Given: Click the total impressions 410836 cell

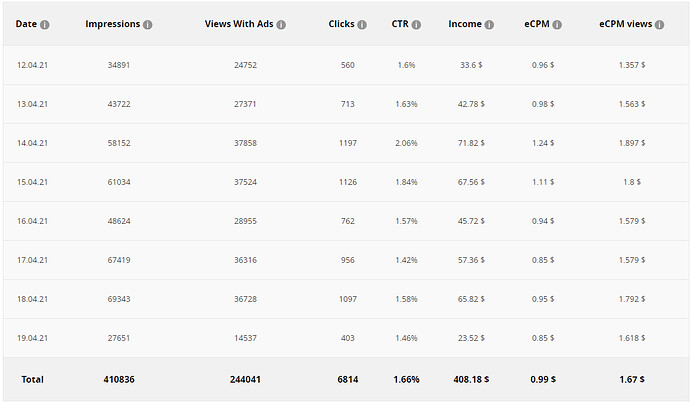Looking at the screenshot, I should coord(120,380).
